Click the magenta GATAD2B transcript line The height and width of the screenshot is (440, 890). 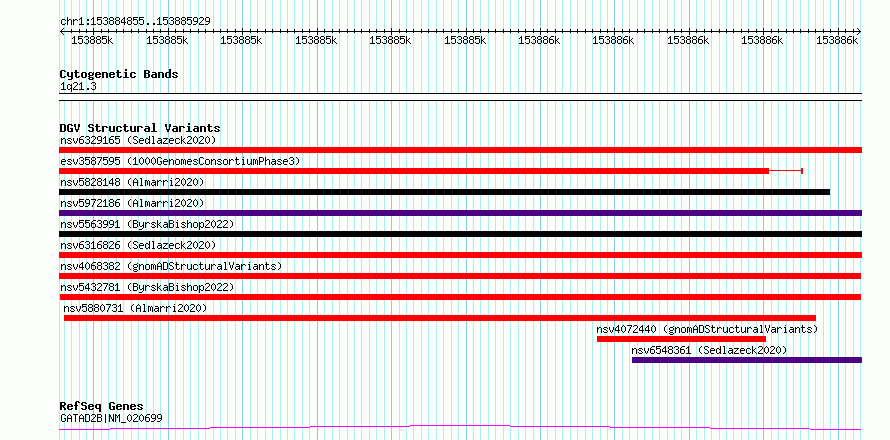tap(460, 427)
